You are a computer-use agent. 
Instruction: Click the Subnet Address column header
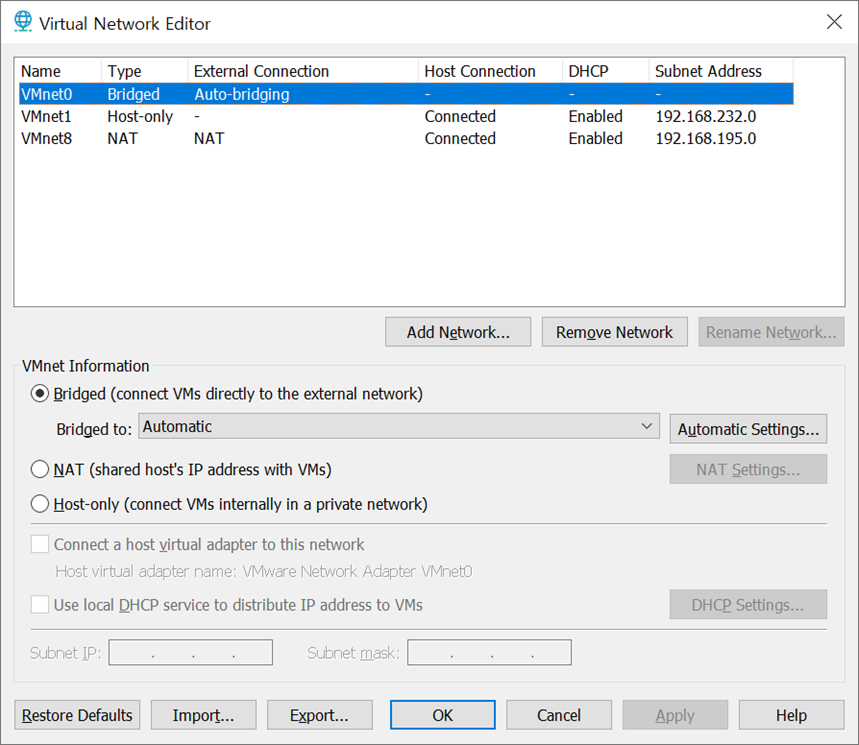click(x=721, y=71)
